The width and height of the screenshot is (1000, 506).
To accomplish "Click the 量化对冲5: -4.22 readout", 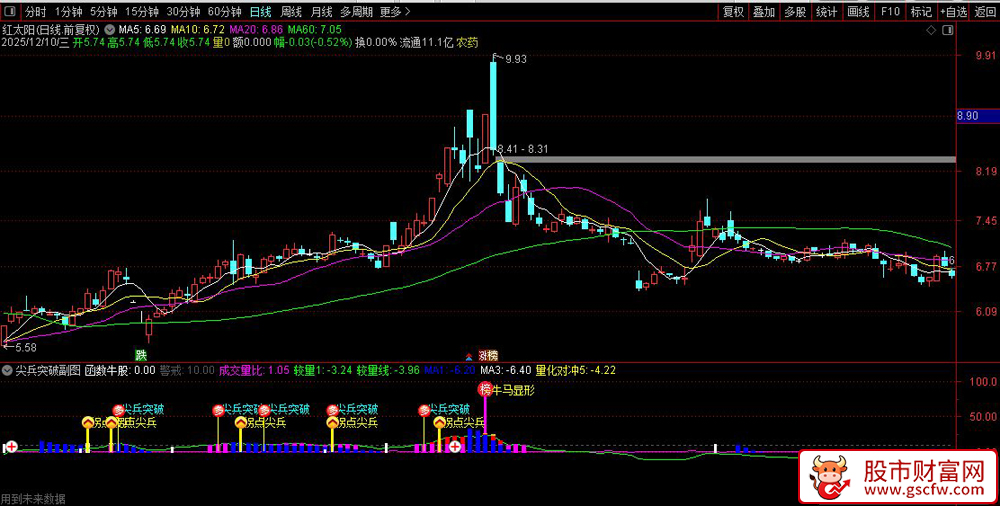I will point(575,369).
